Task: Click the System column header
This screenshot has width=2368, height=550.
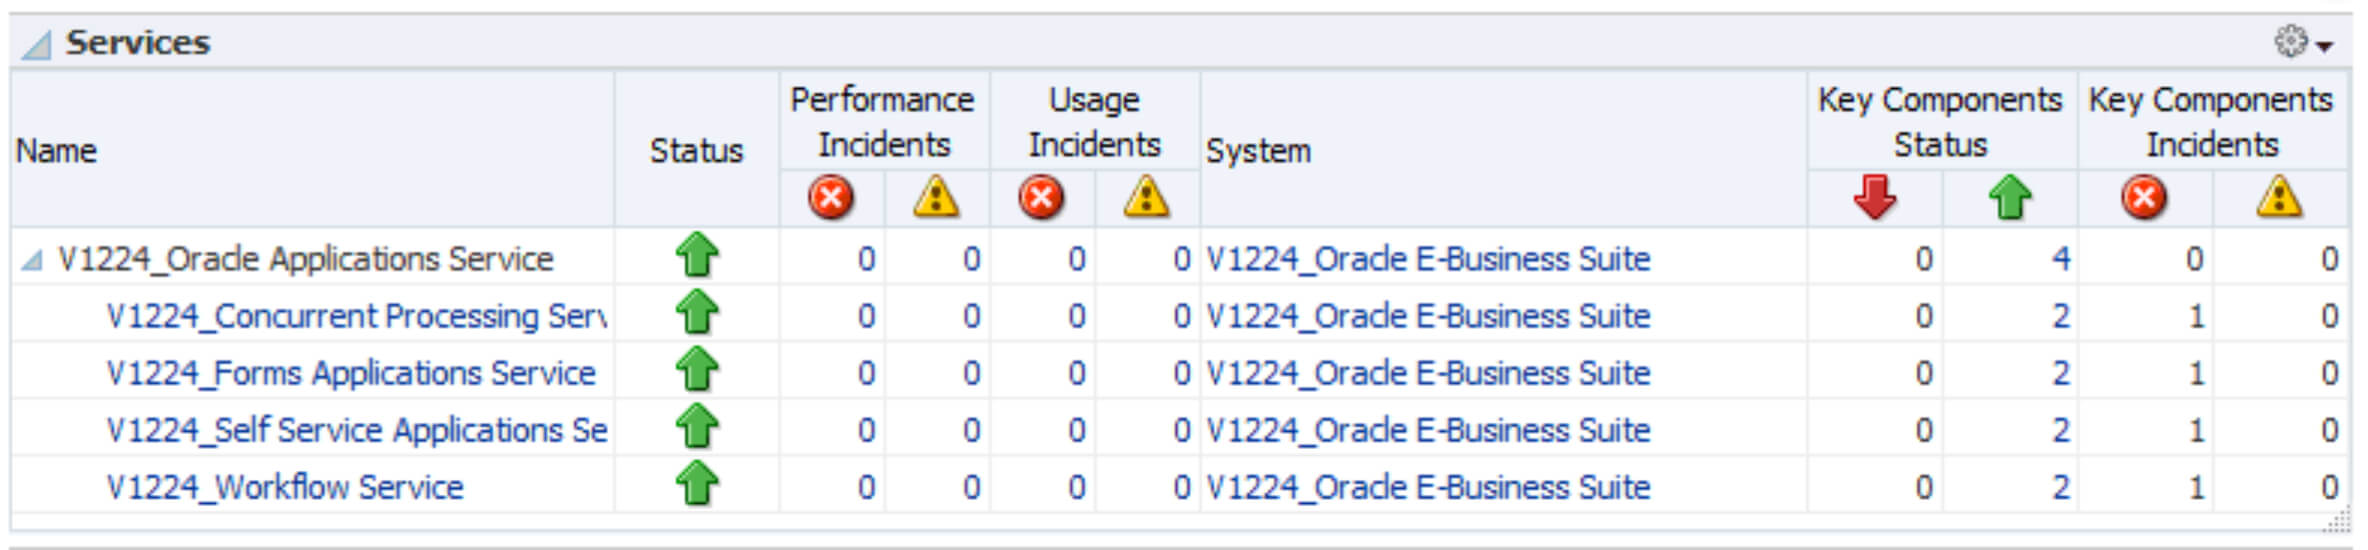Action: [1258, 151]
